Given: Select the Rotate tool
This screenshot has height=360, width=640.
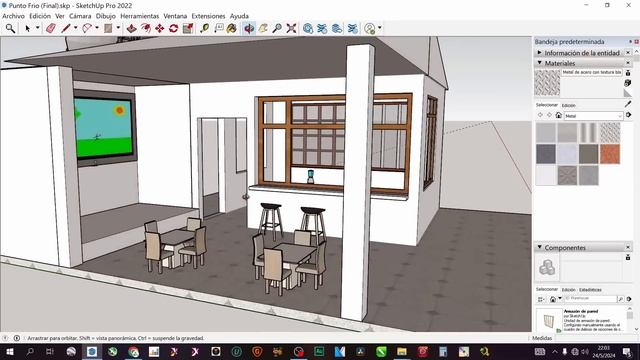Looking at the screenshot, I should pos(173,28).
